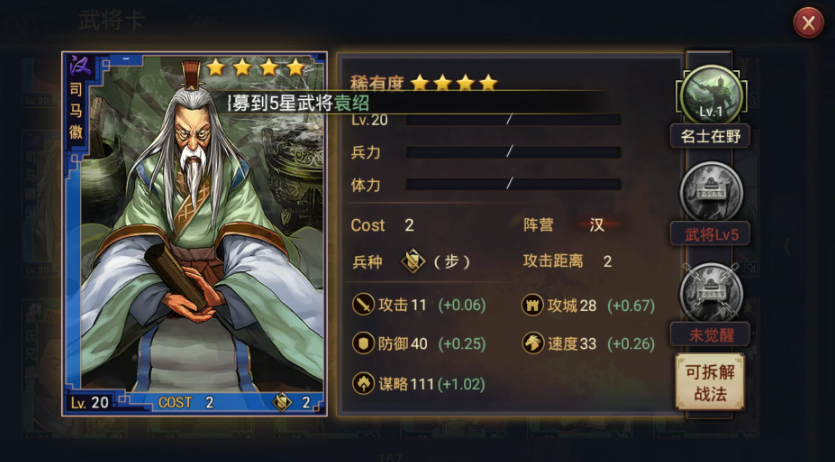Tap the 袁绍 recruitment announcement banner

(x=415, y=102)
